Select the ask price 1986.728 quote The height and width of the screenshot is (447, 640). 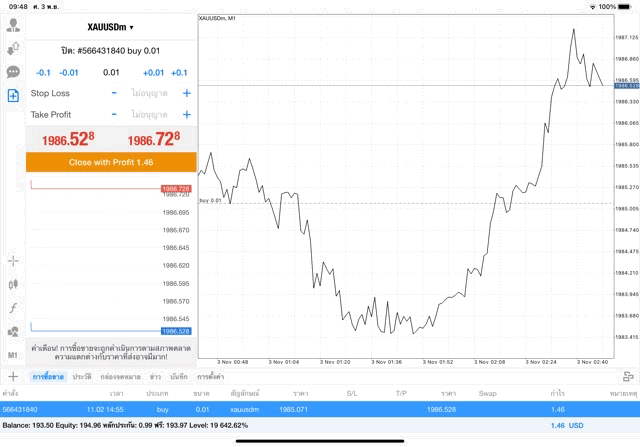(153, 139)
